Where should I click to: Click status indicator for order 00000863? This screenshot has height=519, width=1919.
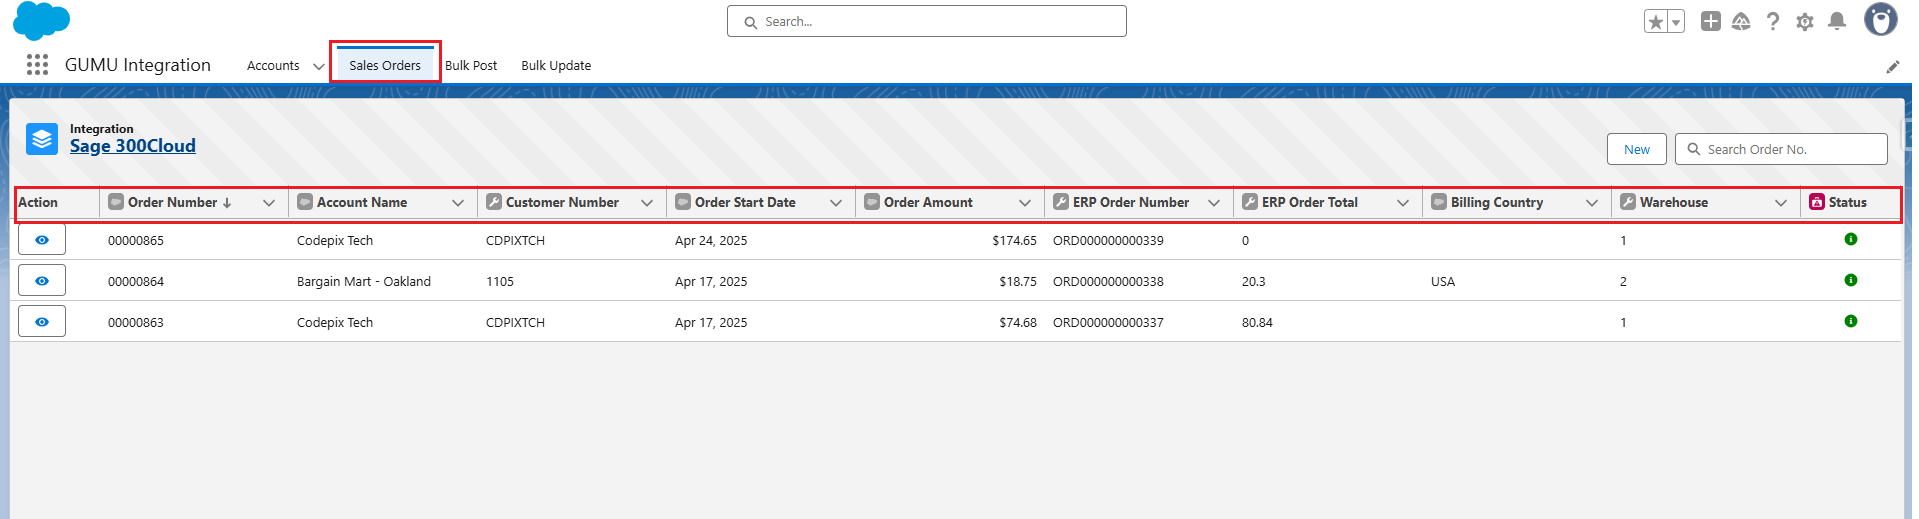[x=1851, y=321]
